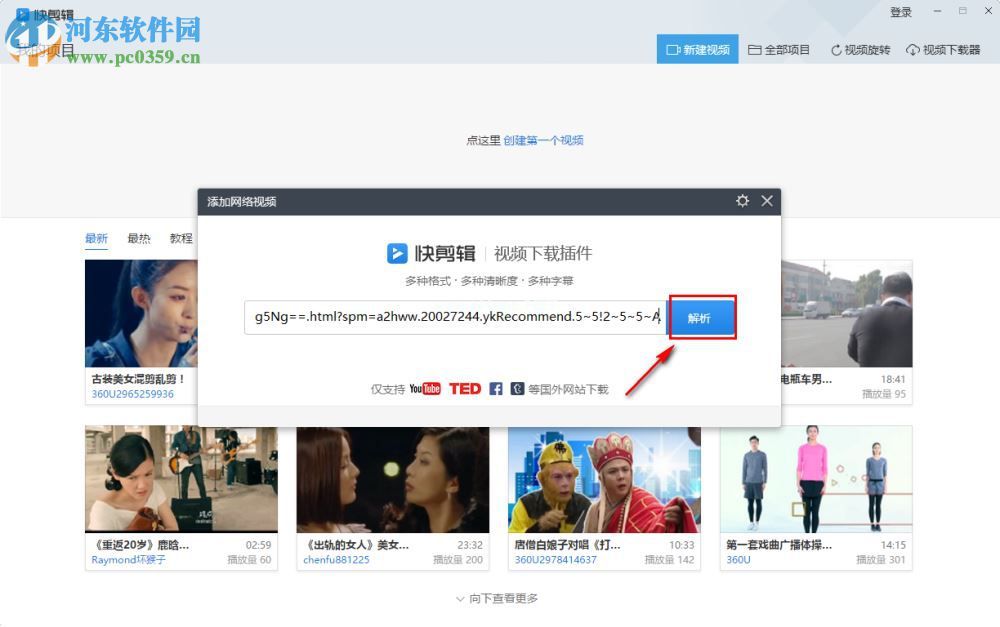Open 全部项目 in toolbar
Screen dimensions: 1000x627
pos(779,50)
